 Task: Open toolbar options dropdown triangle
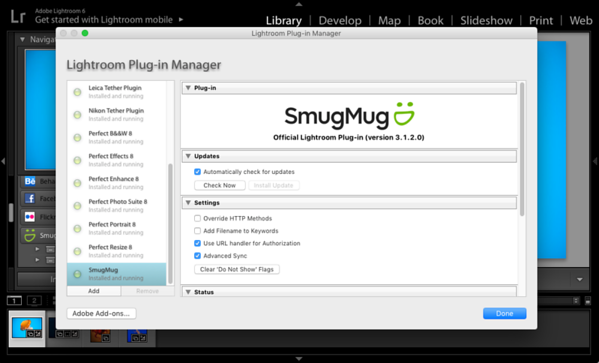point(580,279)
